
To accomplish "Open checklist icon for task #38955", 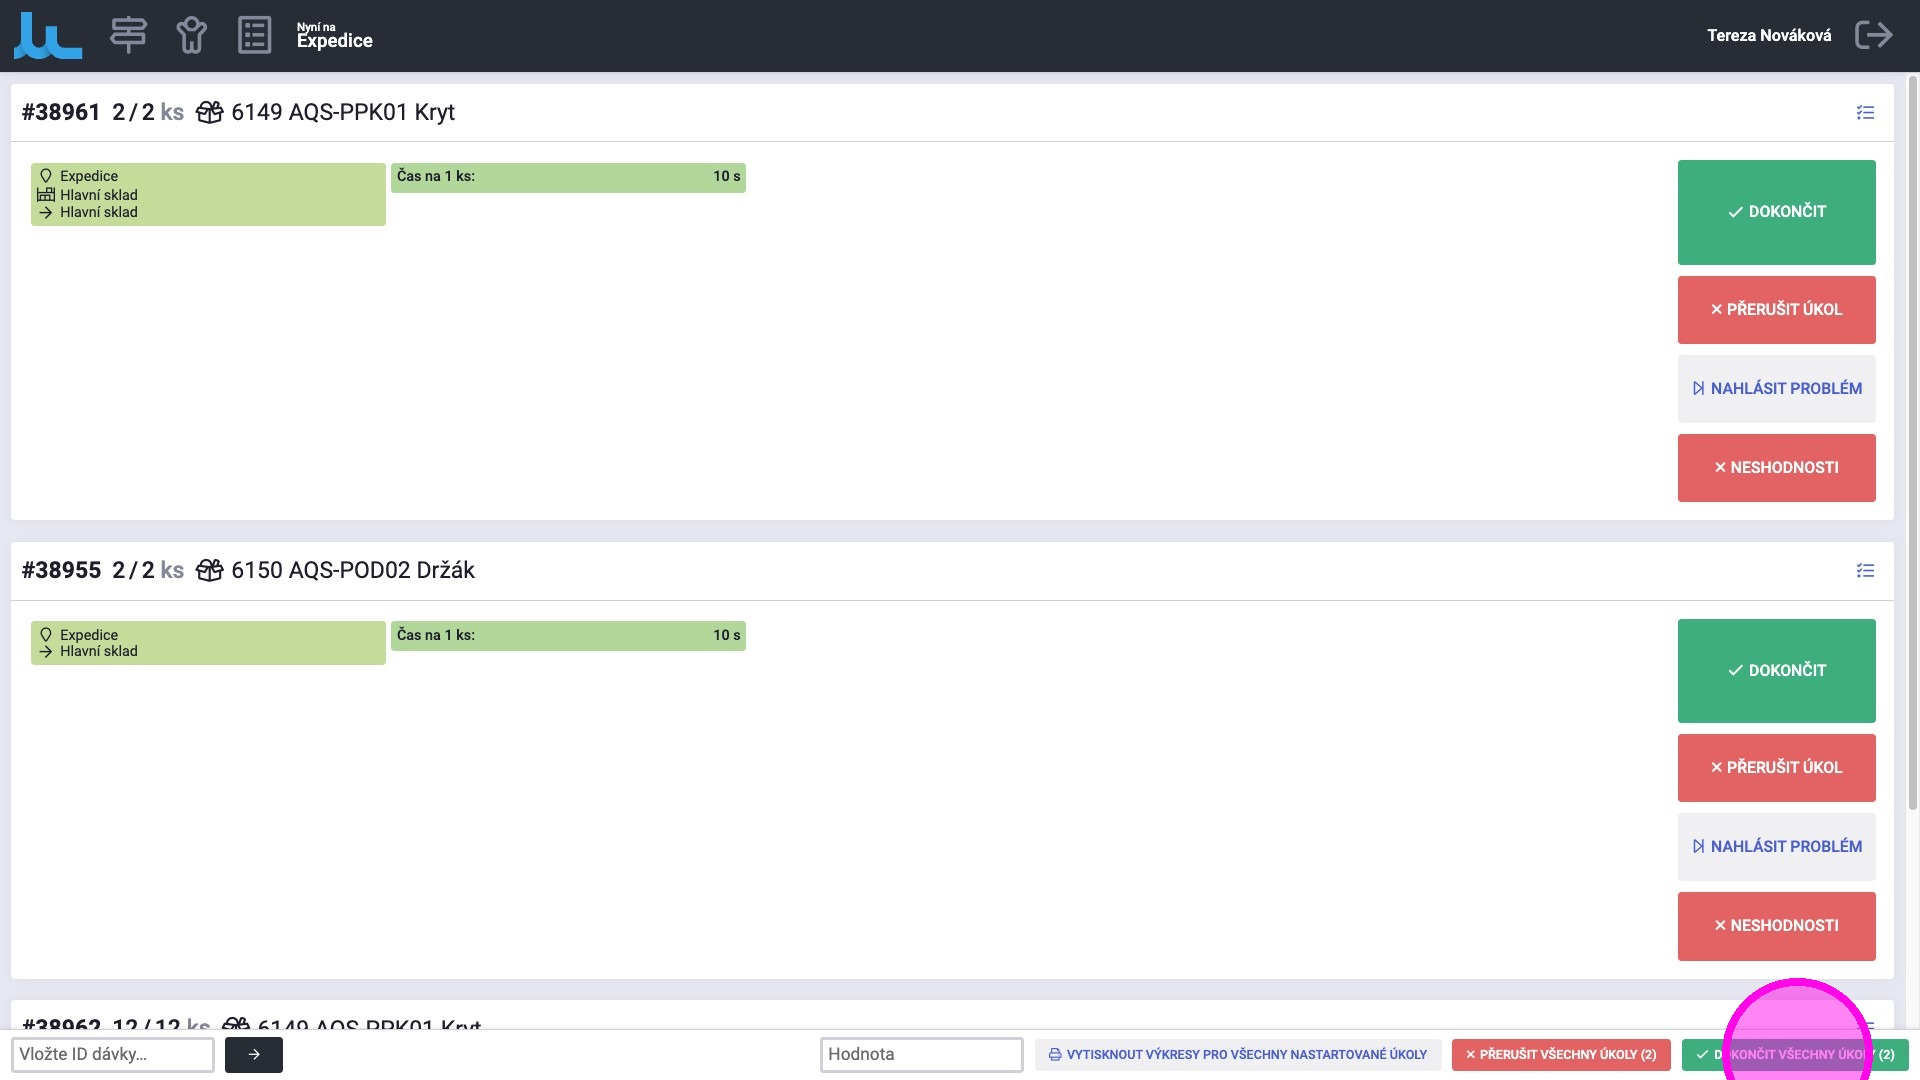I will pyautogui.click(x=1865, y=571).
